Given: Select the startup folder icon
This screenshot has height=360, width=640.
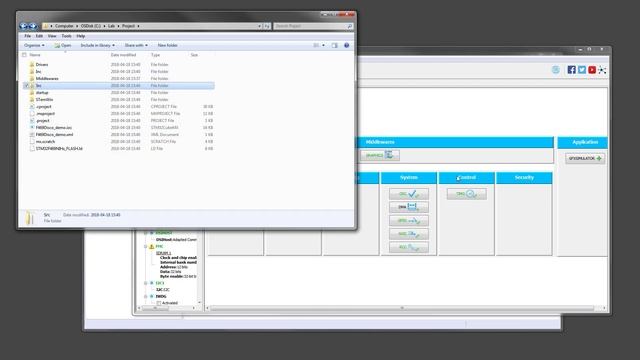Looking at the screenshot, I should 31,93.
